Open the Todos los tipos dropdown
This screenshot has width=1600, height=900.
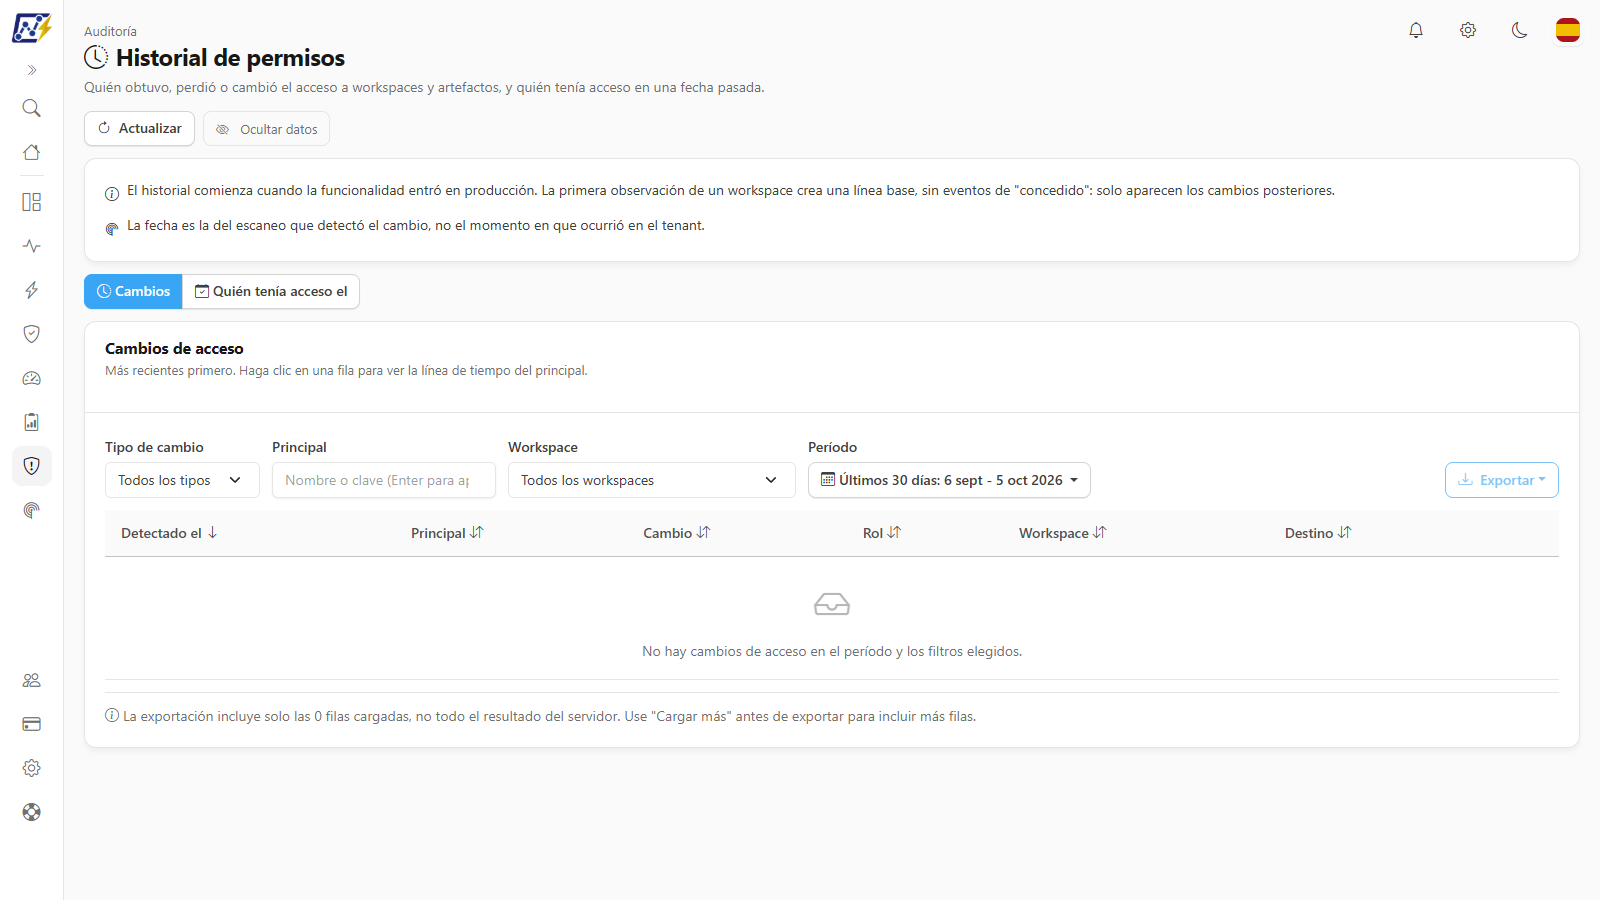[182, 480]
